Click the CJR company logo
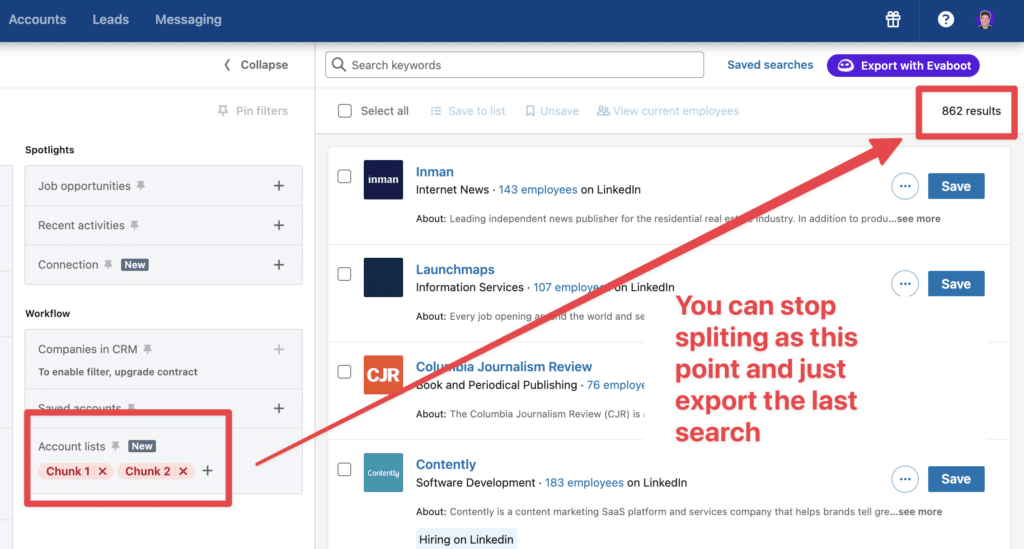Viewport: 1024px width, 549px height. click(383, 375)
